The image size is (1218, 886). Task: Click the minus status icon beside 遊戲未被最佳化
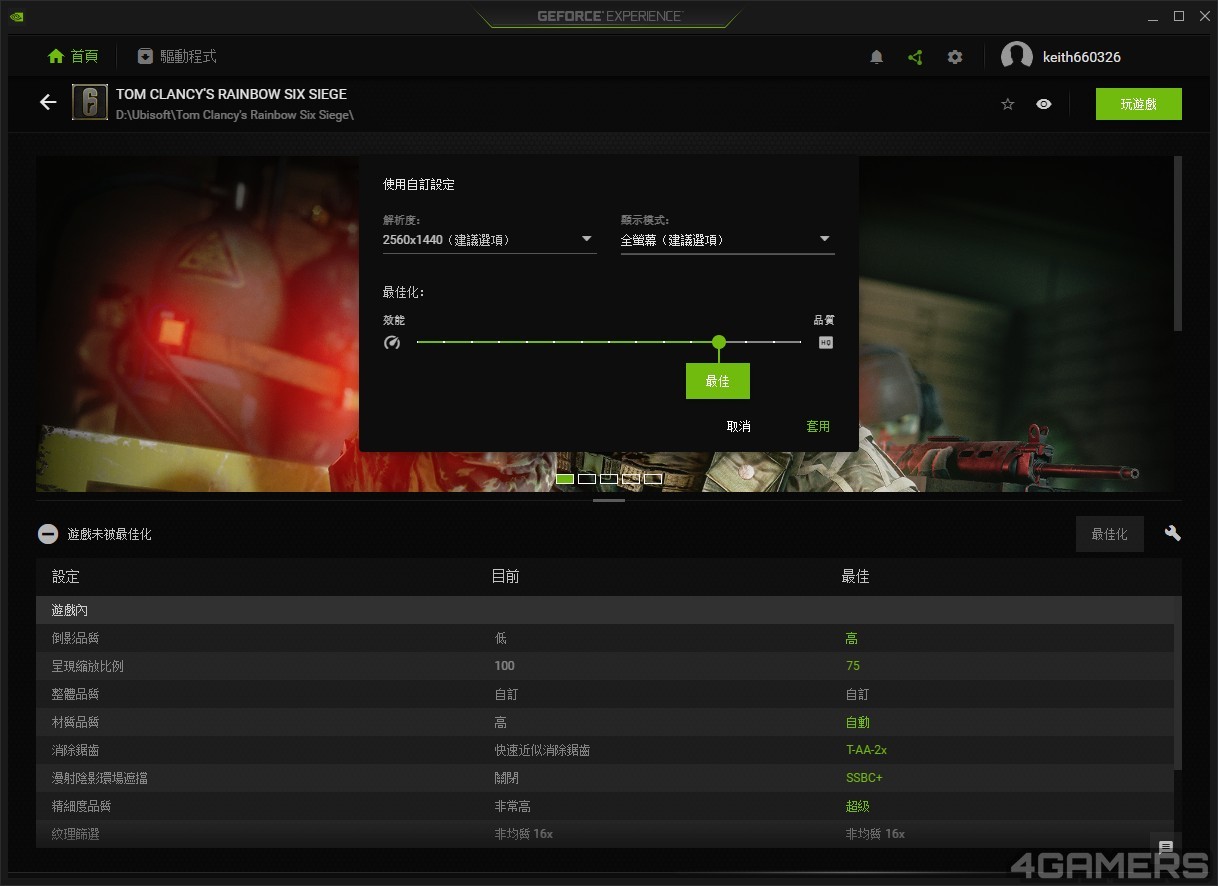pyautogui.click(x=48, y=534)
